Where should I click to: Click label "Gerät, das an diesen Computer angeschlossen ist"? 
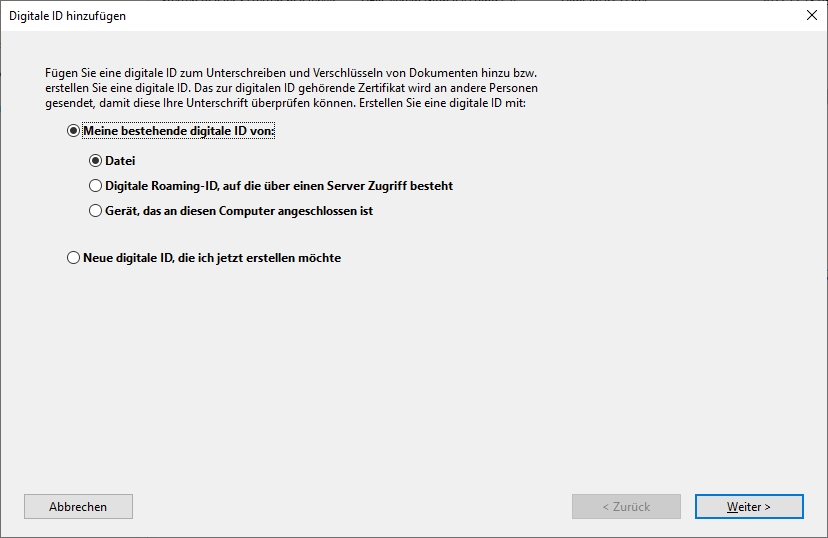239,211
